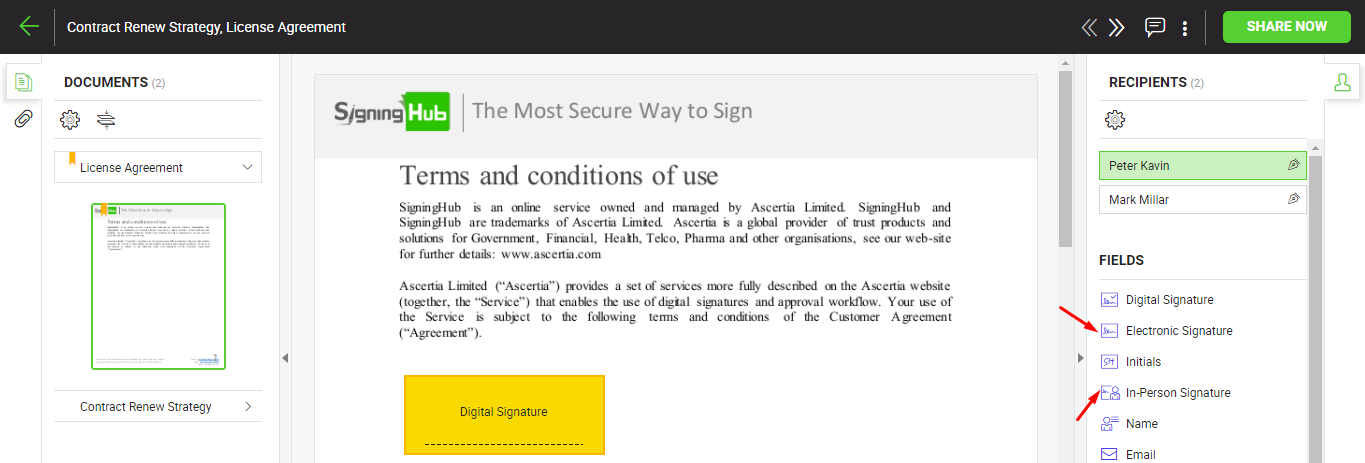Viewport: 1365px width, 463px height.
Task: Collapse the left documents panel arrow
Action: pos(285,357)
